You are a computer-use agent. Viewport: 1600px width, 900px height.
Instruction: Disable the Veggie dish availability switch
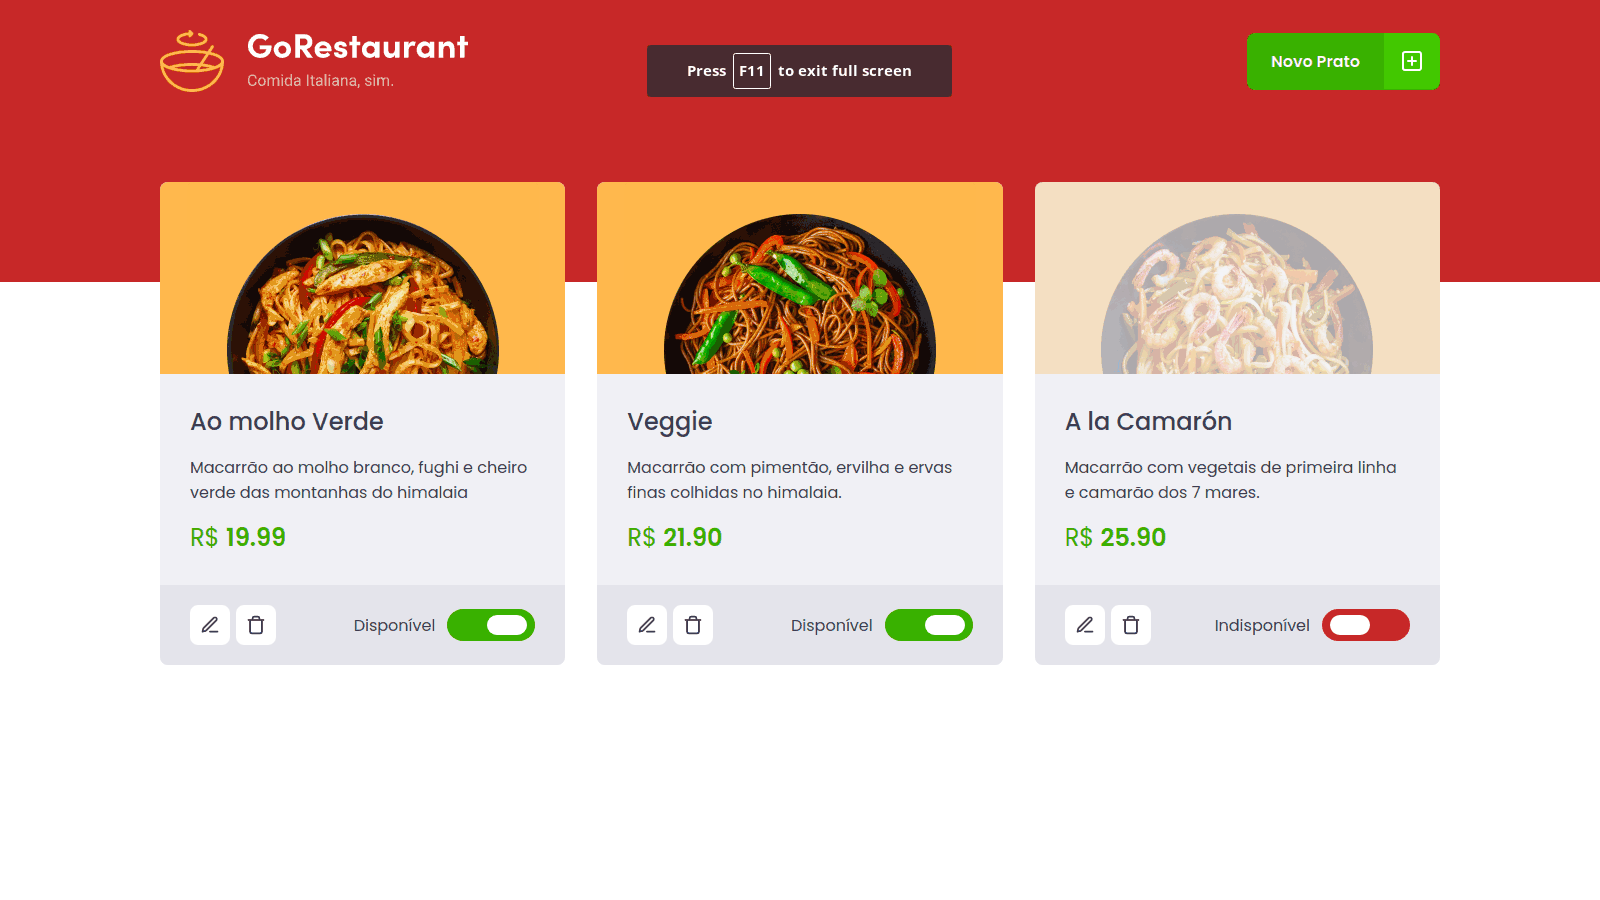pyautogui.click(x=929, y=625)
